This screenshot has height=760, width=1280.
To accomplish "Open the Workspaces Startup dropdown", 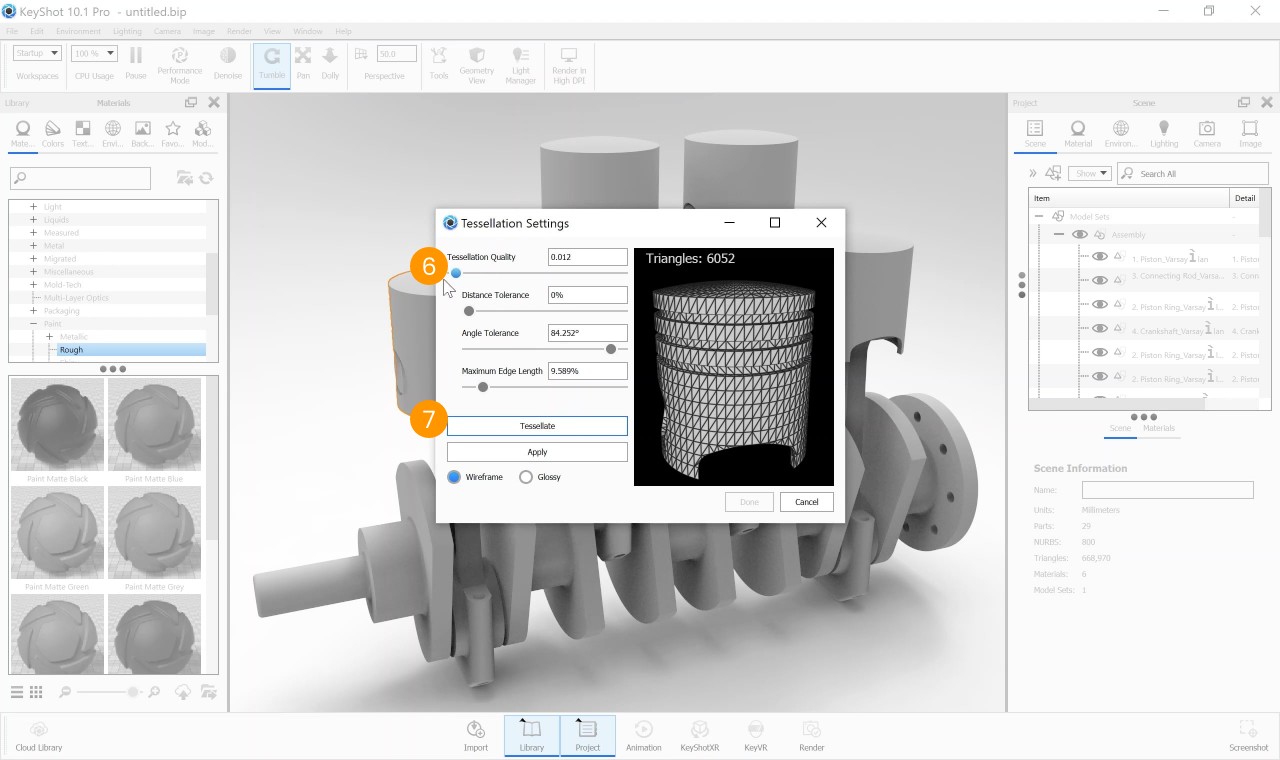I will coord(38,53).
